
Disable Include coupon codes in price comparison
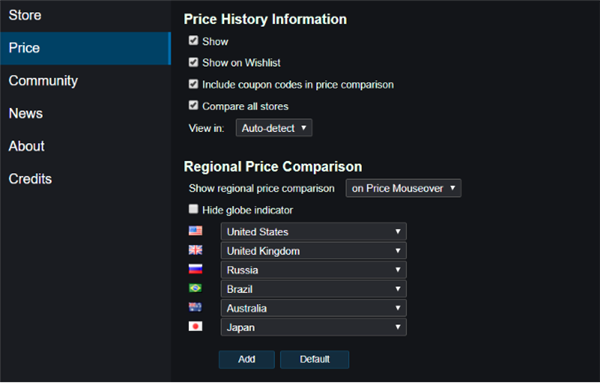[193, 84]
